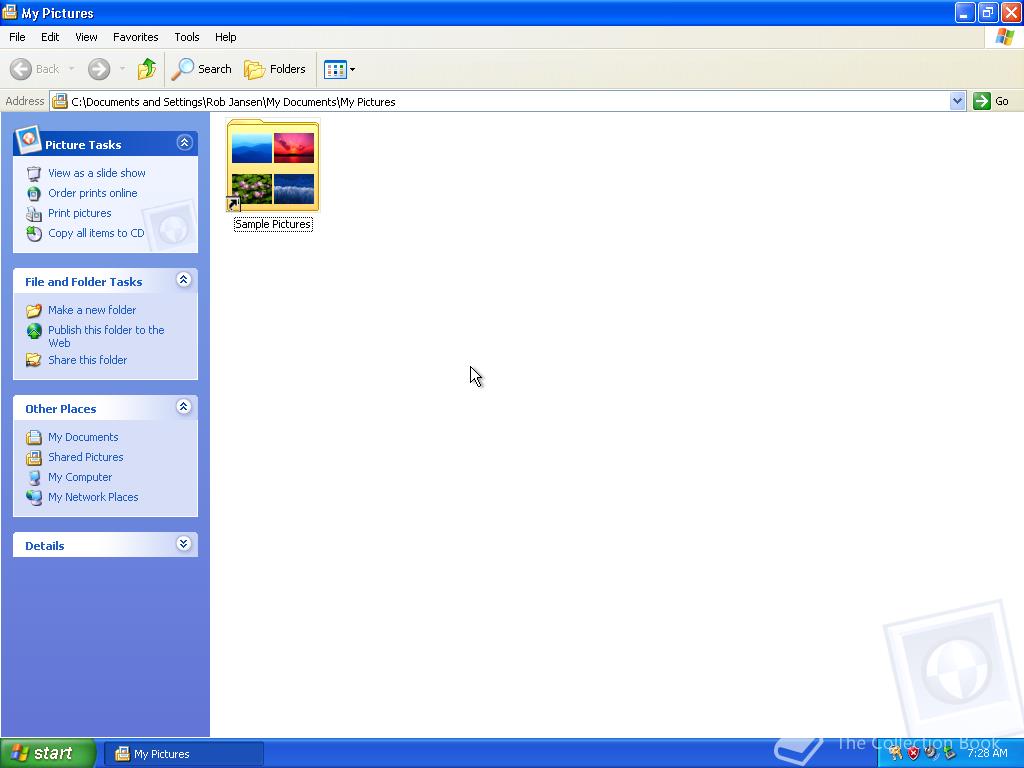The height and width of the screenshot is (768, 1024).
Task: Click the Windows flag logo in menu bar
Action: (1004, 37)
